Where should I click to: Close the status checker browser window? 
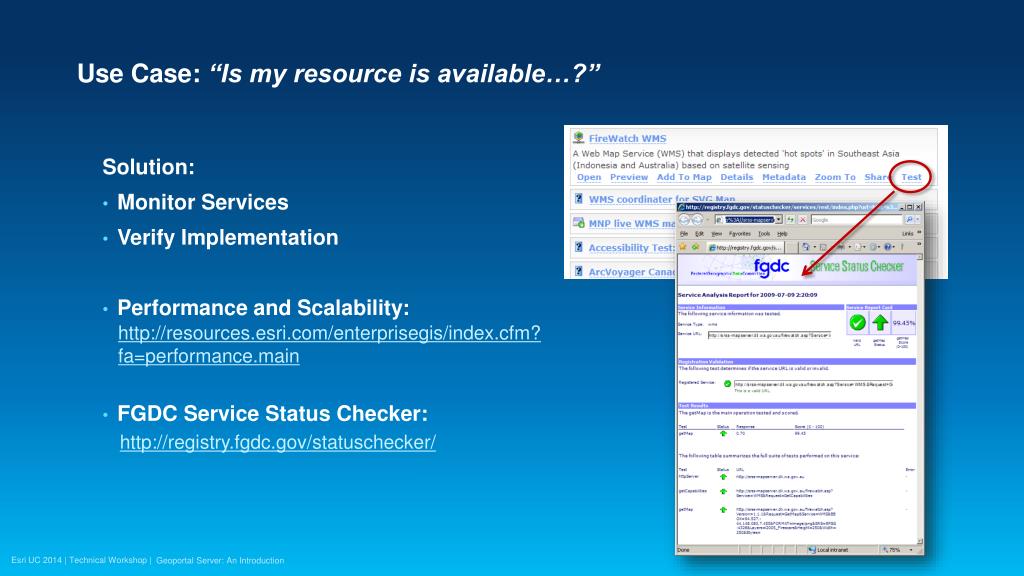coord(918,207)
